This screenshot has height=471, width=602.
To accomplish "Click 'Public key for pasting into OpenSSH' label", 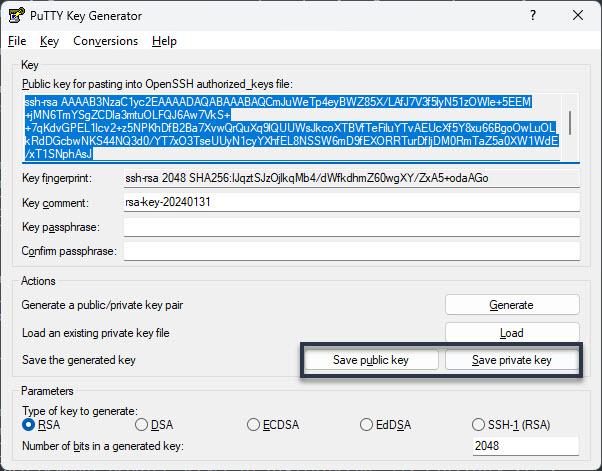I will 157,84.
